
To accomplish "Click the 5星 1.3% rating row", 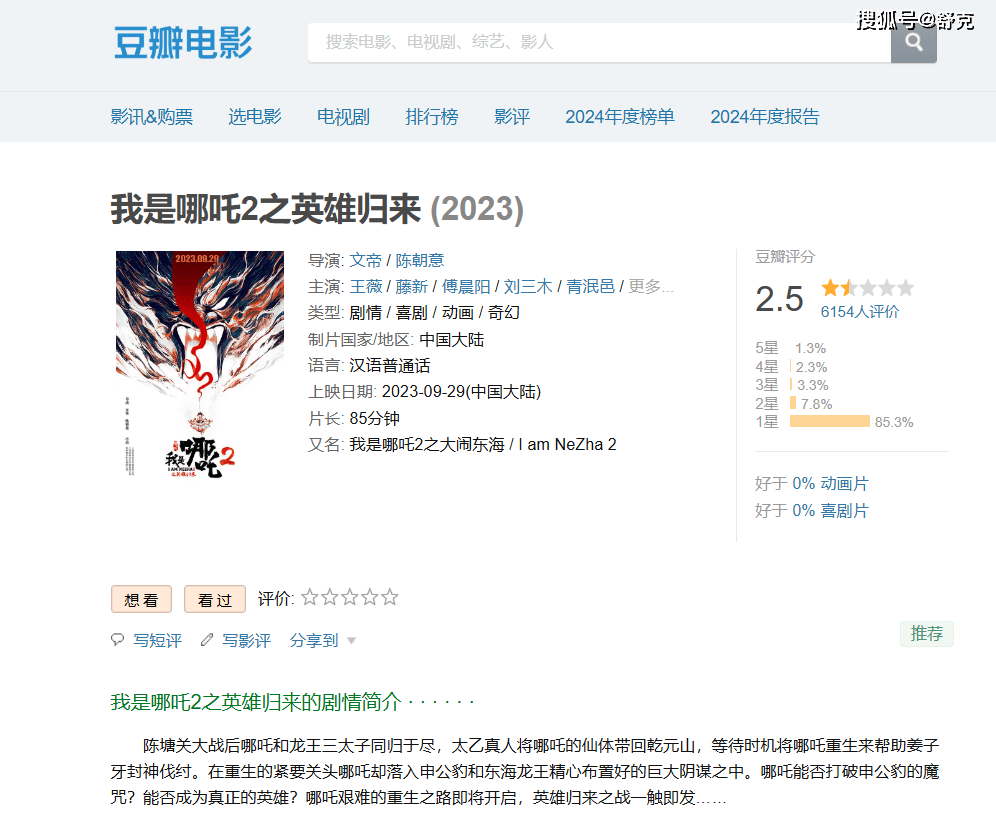I will coord(791,348).
